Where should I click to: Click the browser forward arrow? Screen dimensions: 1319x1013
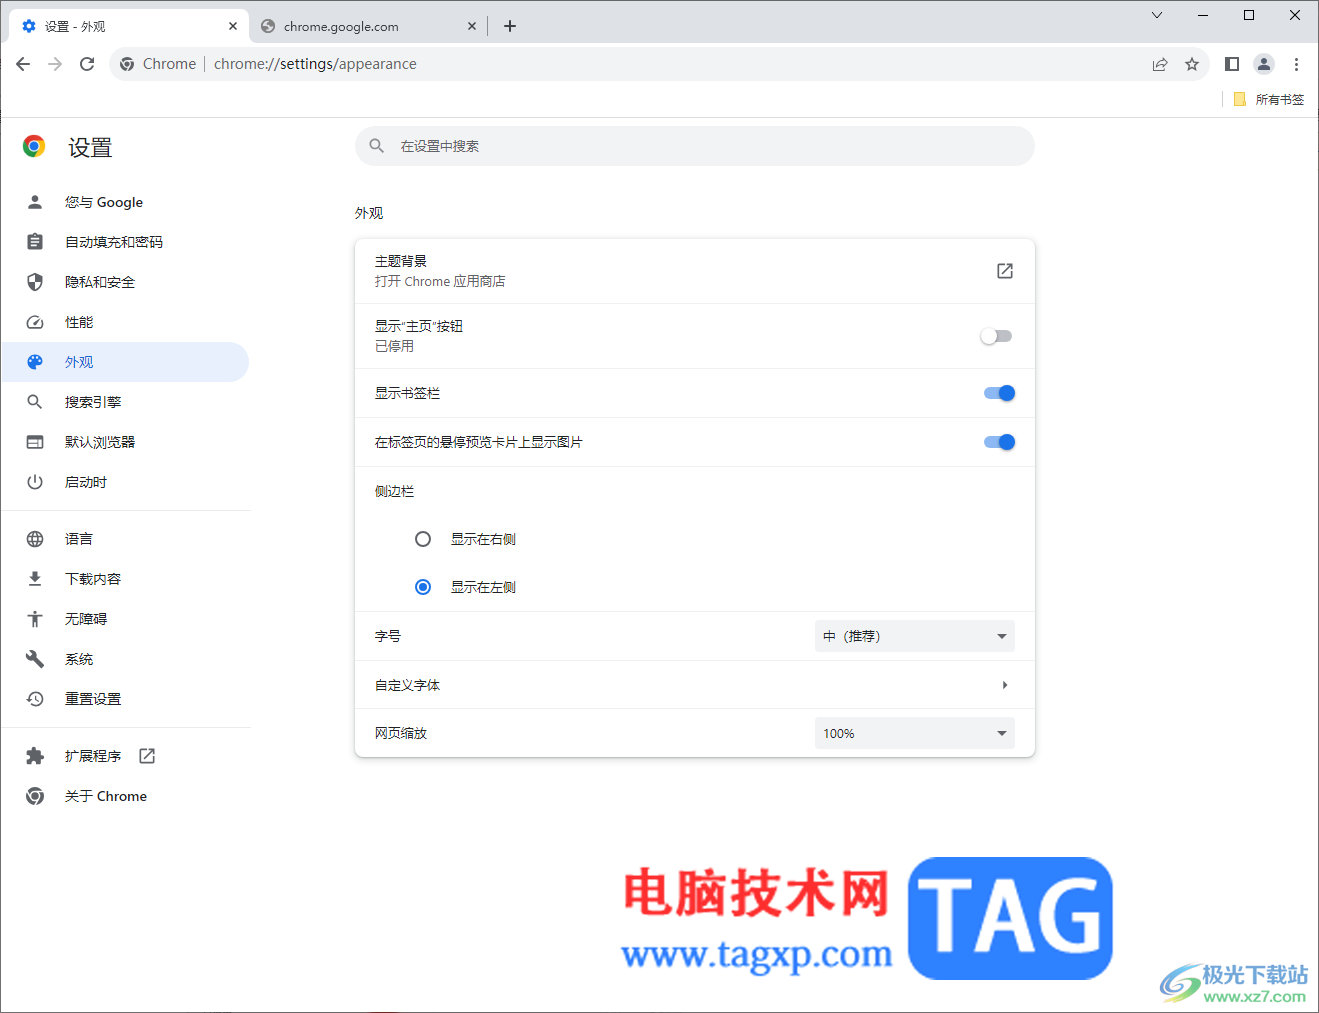[55, 64]
